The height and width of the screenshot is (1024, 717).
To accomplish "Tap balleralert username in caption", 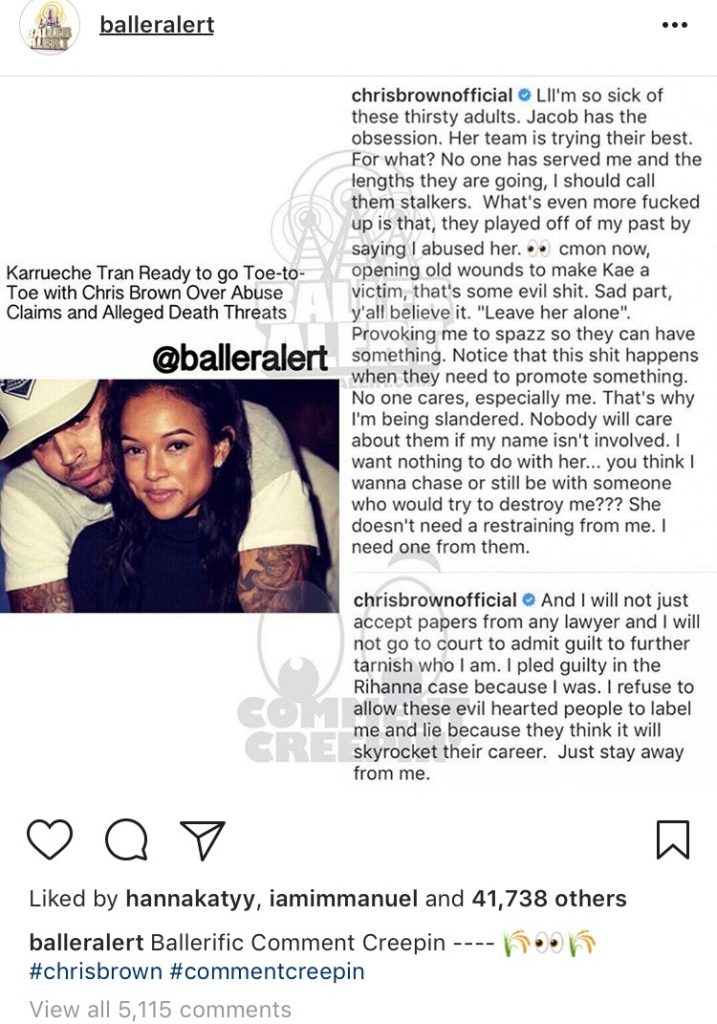I will (86, 942).
